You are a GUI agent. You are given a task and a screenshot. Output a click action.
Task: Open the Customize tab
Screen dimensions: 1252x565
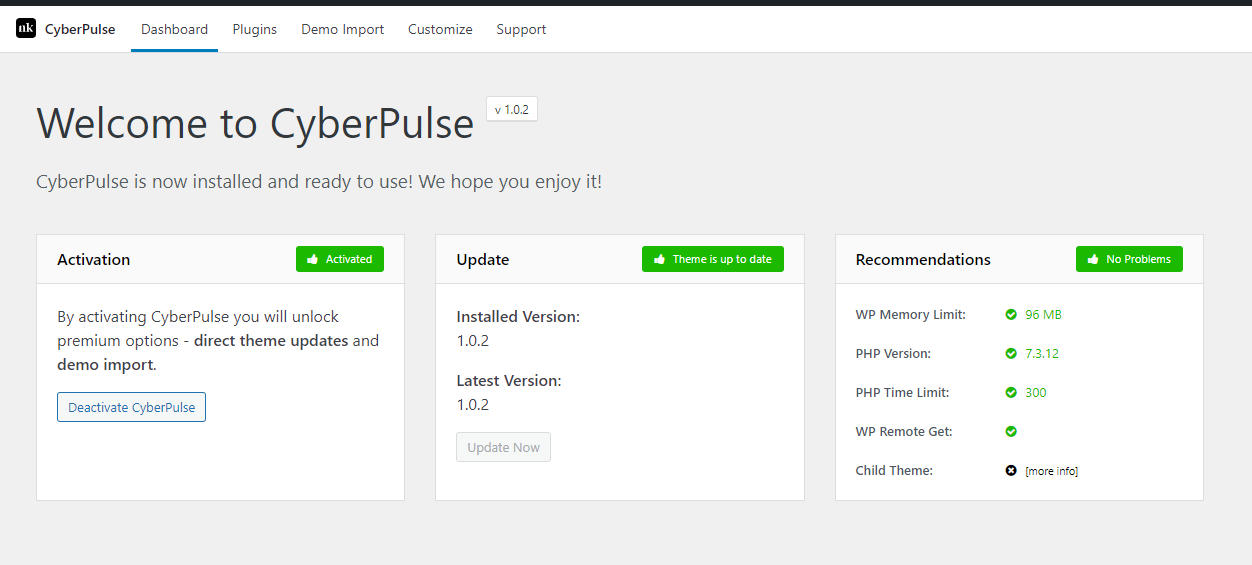pos(440,29)
